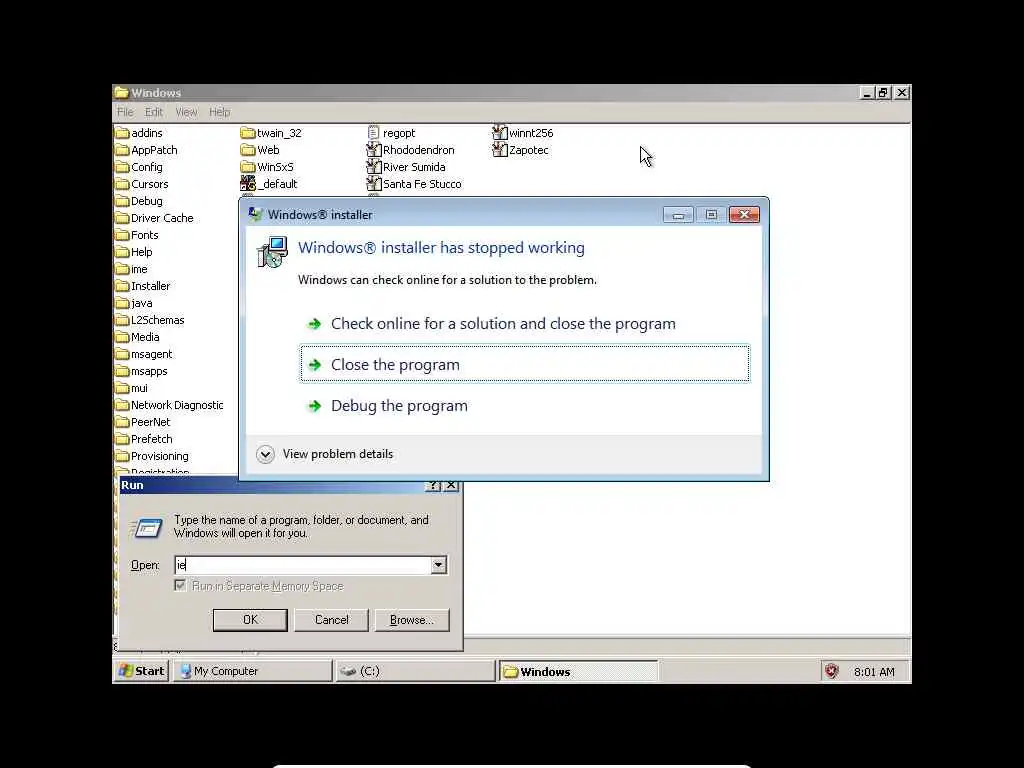
Task: Open the File menu in Windows folder
Action: pos(125,112)
